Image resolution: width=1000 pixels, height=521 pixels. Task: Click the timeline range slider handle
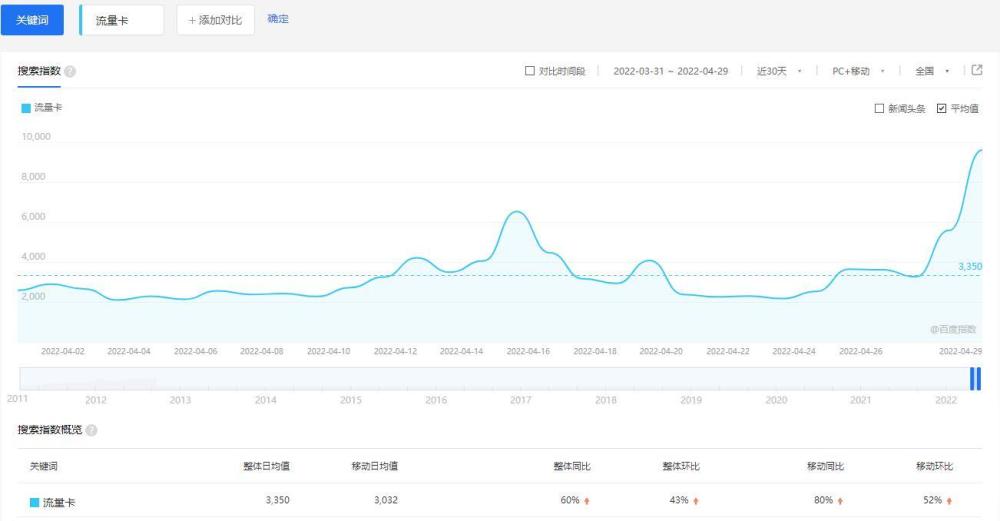[975, 379]
